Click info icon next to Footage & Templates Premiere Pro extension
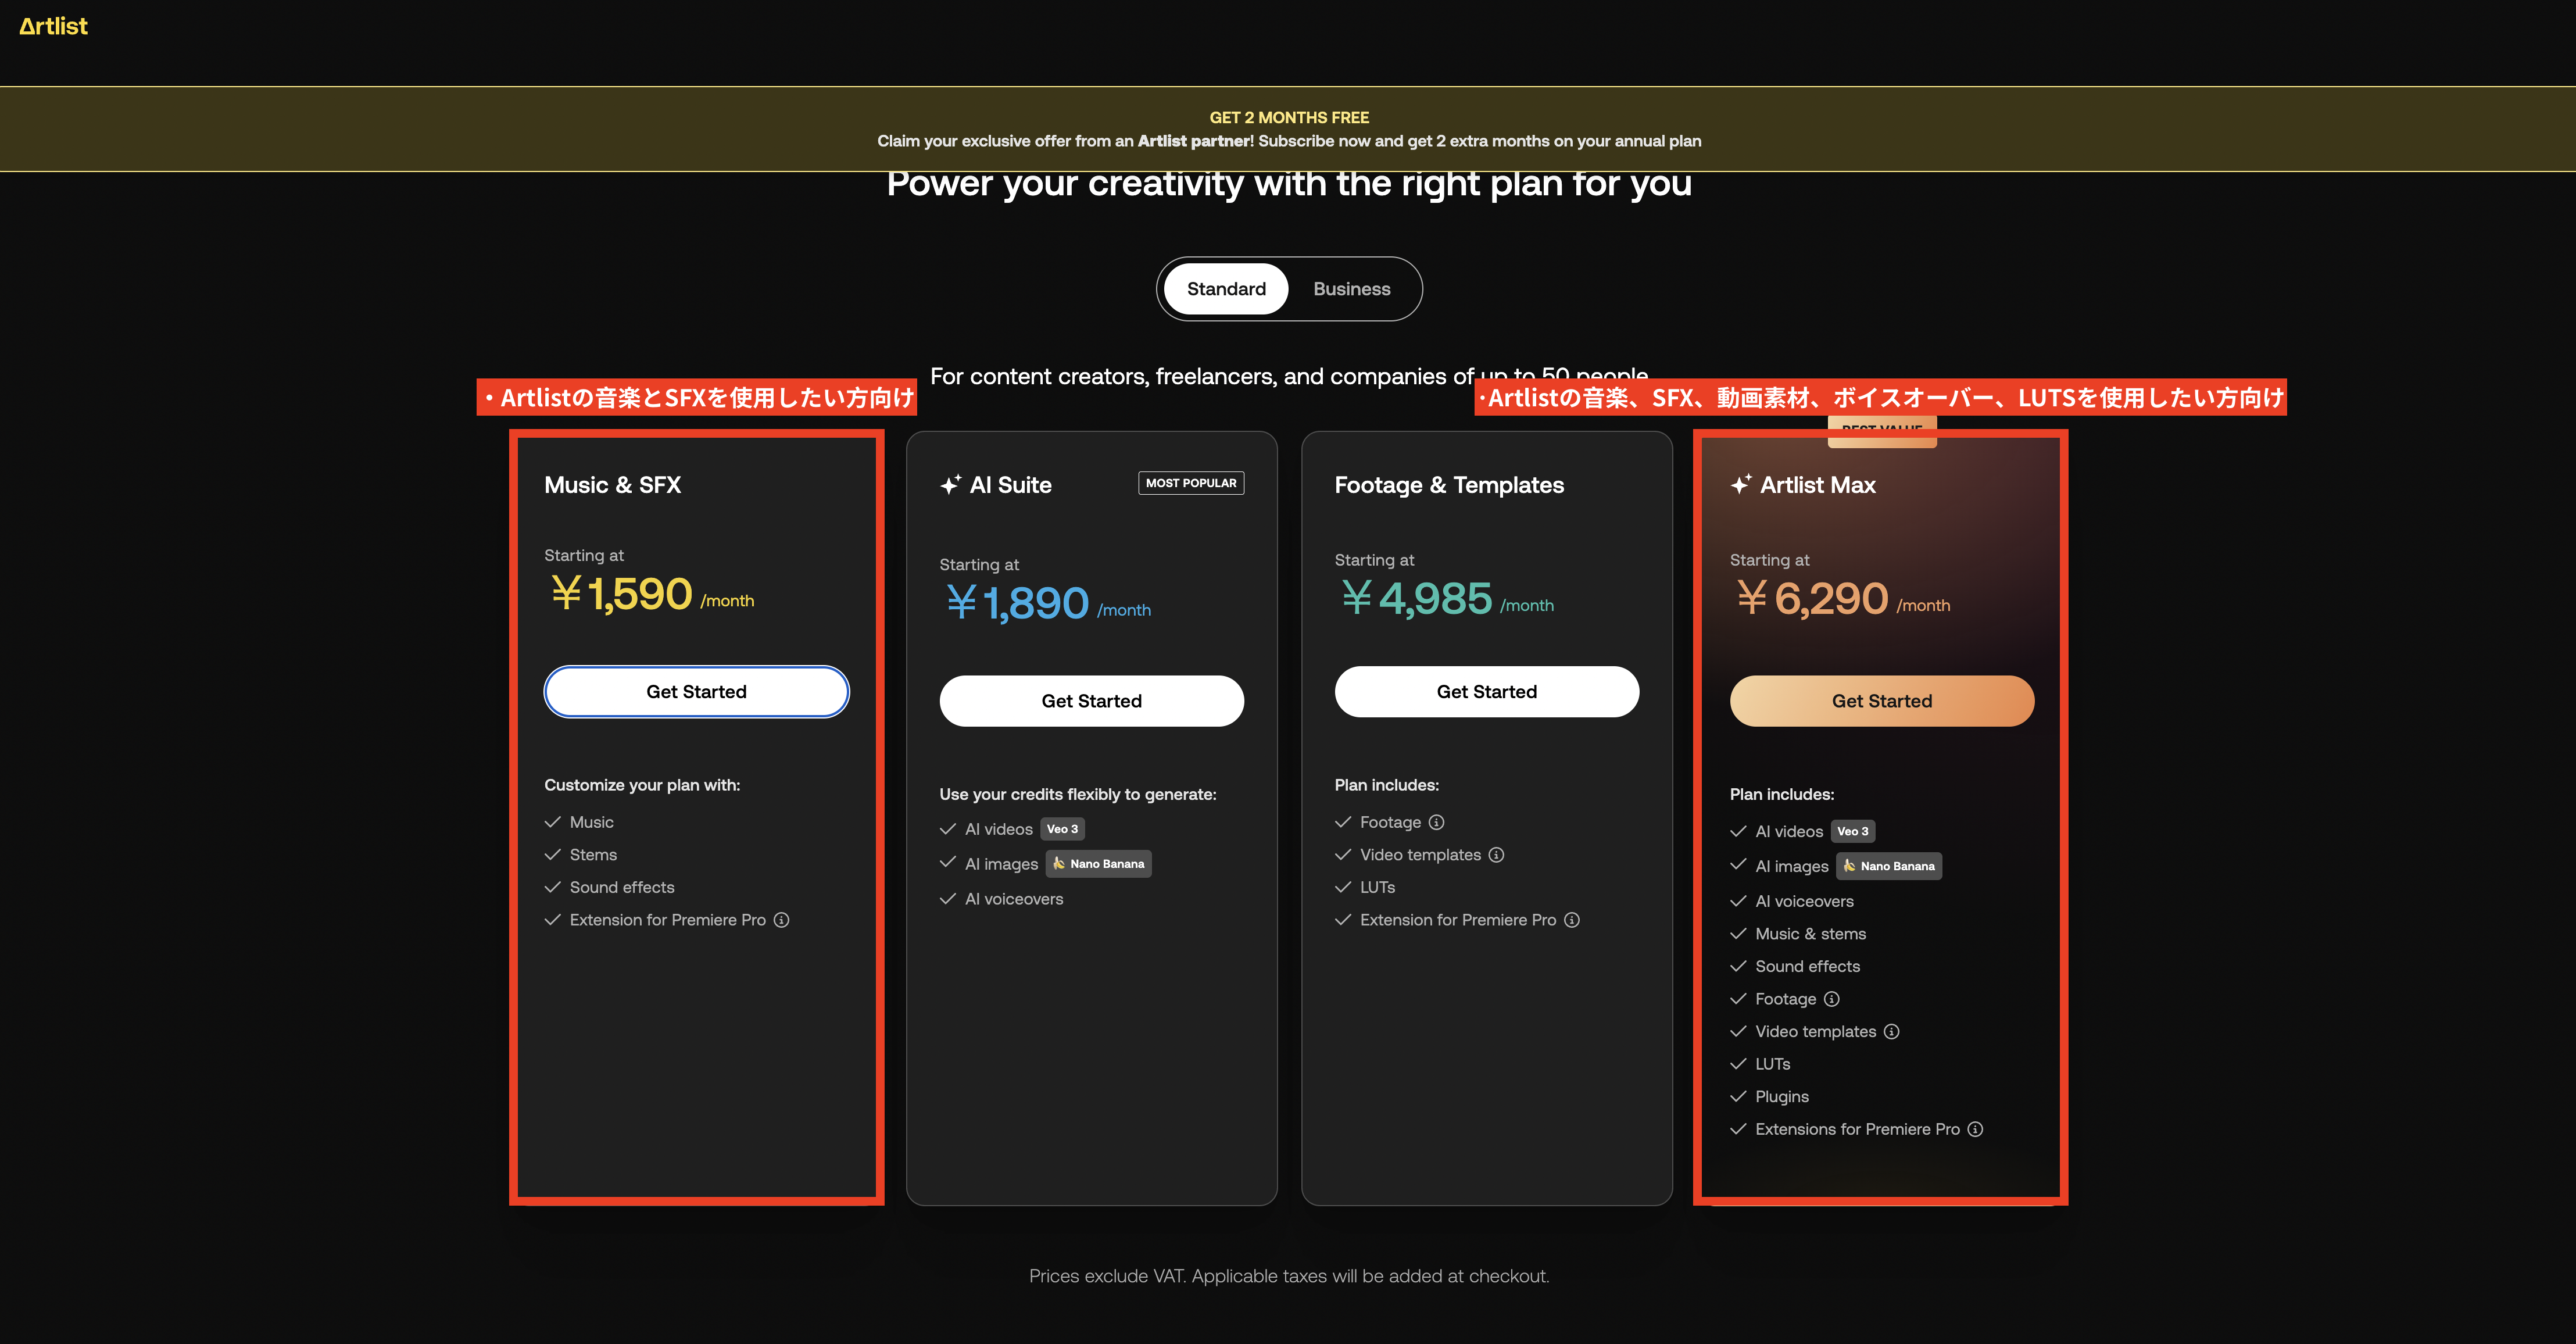This screenshot has width=2576, height=1344. (1572, 920)
